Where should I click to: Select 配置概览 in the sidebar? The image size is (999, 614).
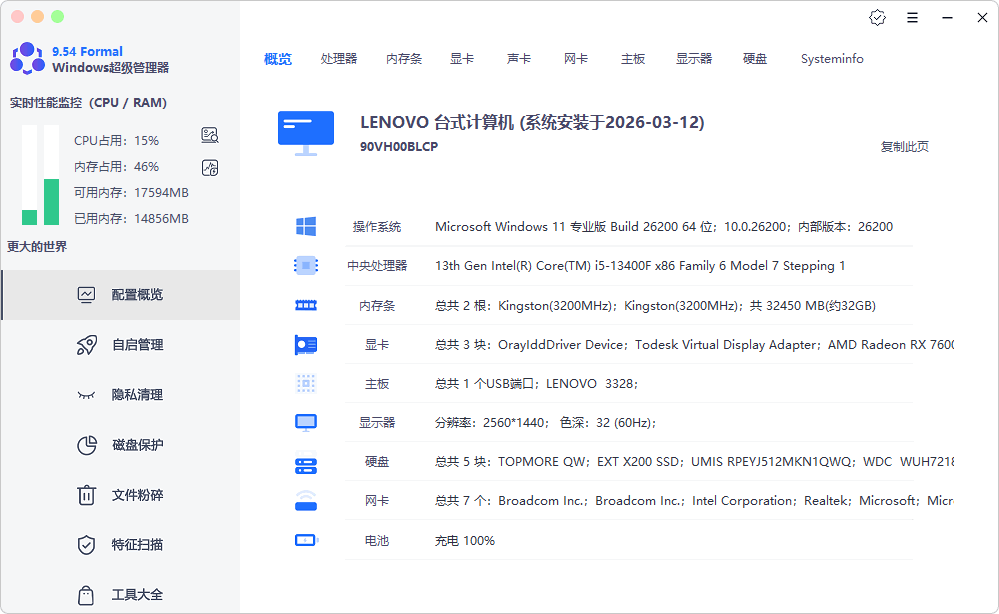pos(121,294)
